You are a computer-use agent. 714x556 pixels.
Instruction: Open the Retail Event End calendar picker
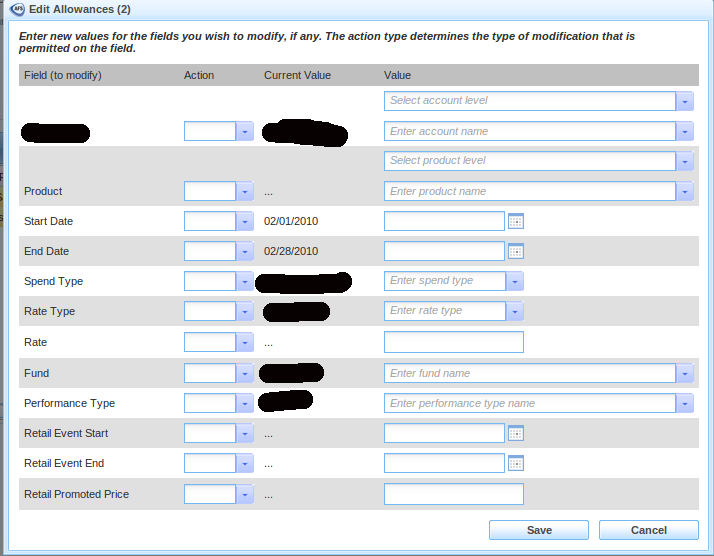516,463
